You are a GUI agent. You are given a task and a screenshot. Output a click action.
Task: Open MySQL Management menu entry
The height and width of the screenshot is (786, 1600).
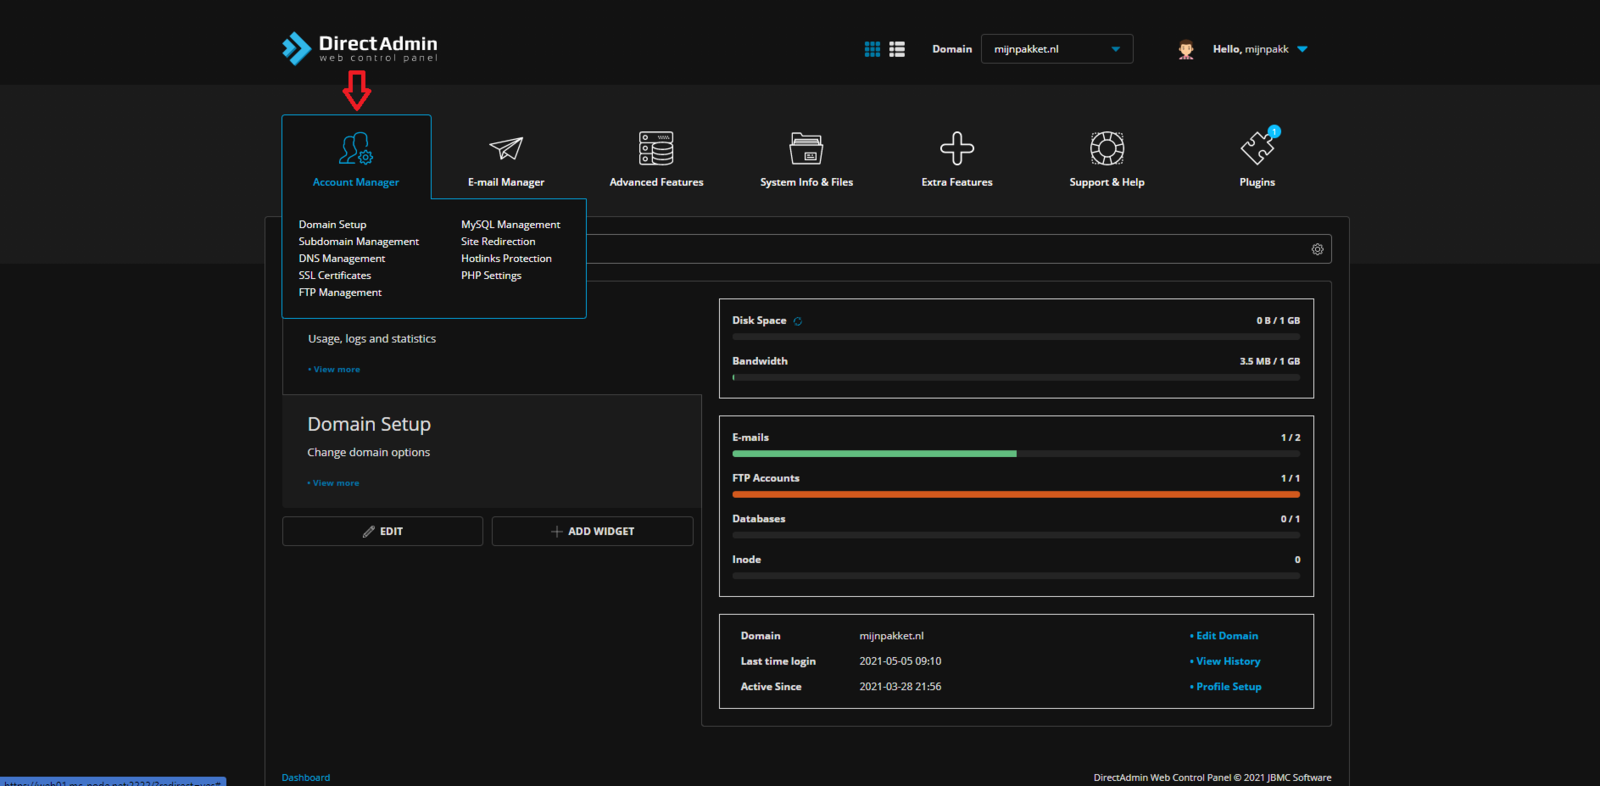pyautogui.click(x=510, y=225)
